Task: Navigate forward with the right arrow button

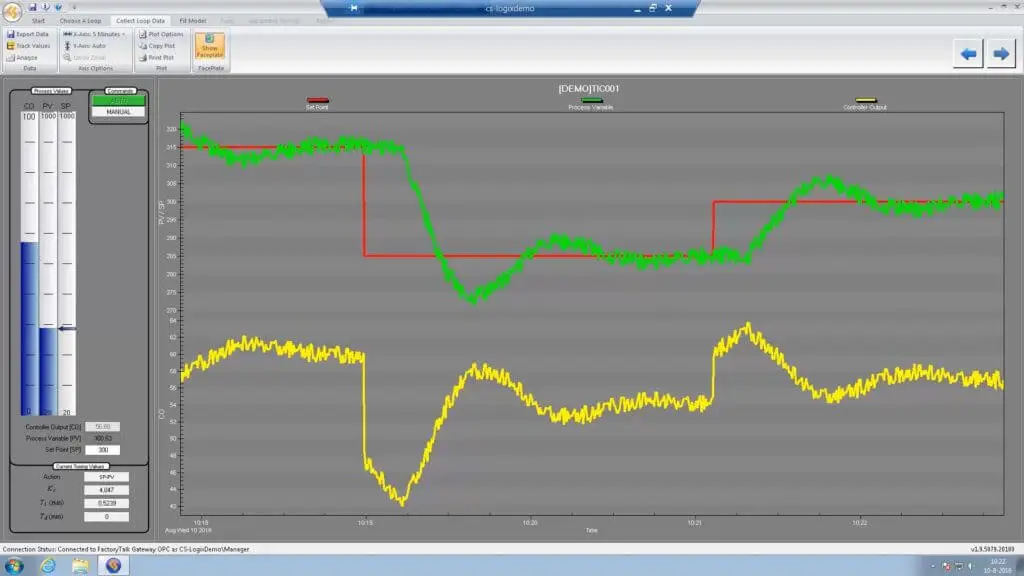Action: coord(1000,54)
